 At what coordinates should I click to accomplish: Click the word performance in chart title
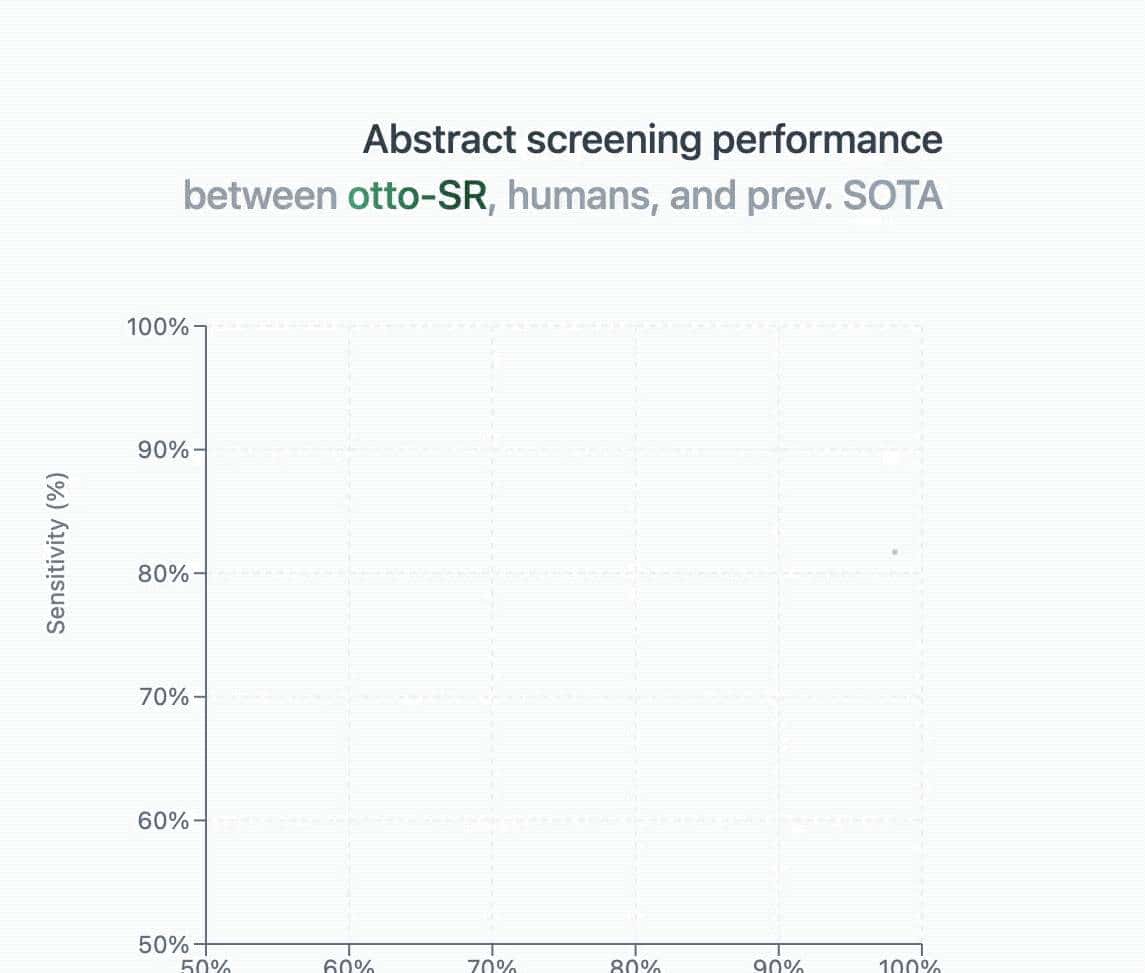click(x=826, y=140)
